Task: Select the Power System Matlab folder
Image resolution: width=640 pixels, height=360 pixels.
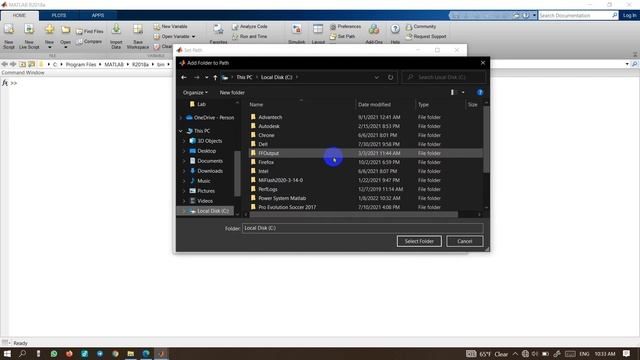Action: (x=282, y=198)
